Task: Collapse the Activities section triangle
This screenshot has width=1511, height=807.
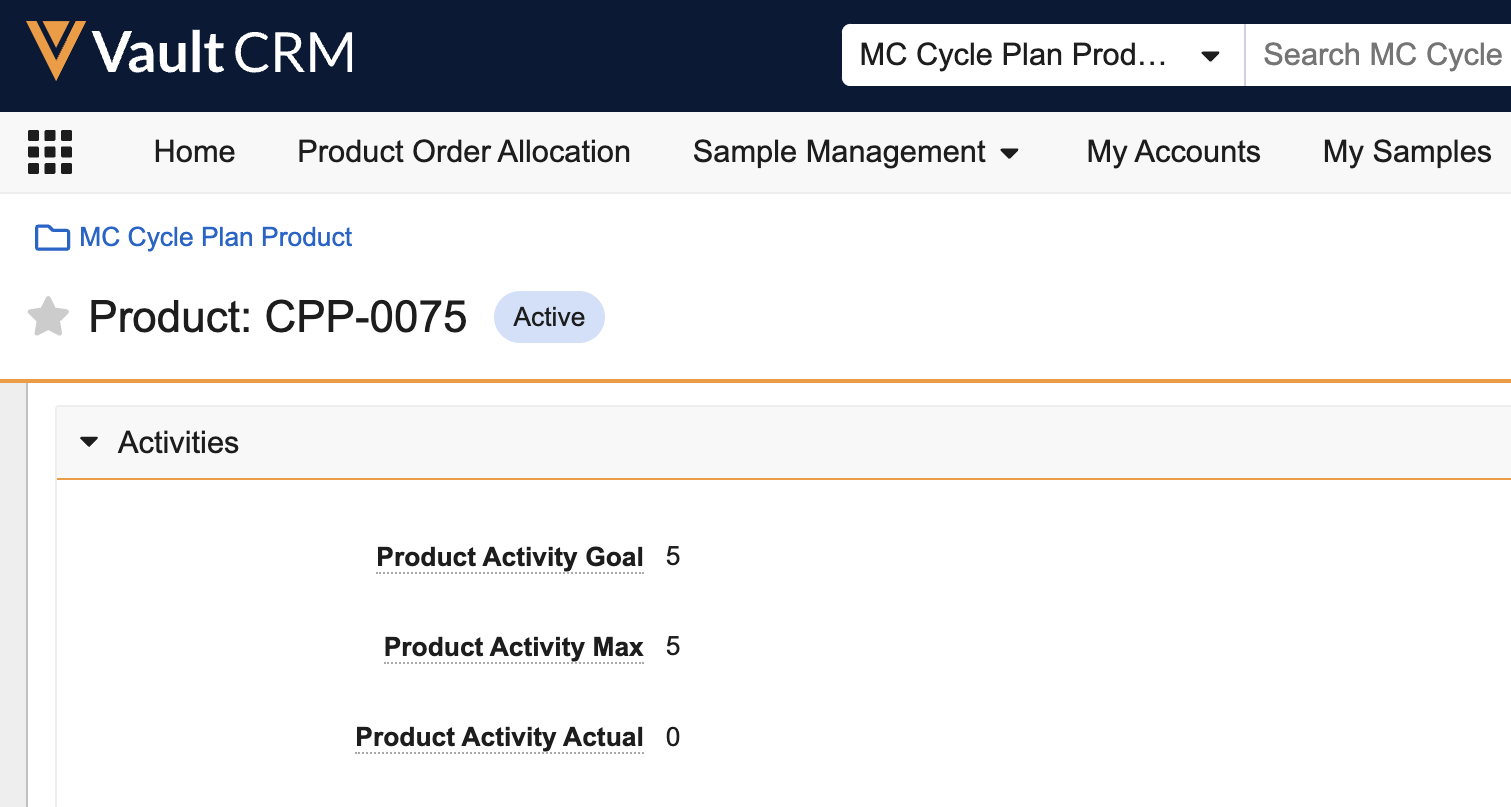Action: 89,442
